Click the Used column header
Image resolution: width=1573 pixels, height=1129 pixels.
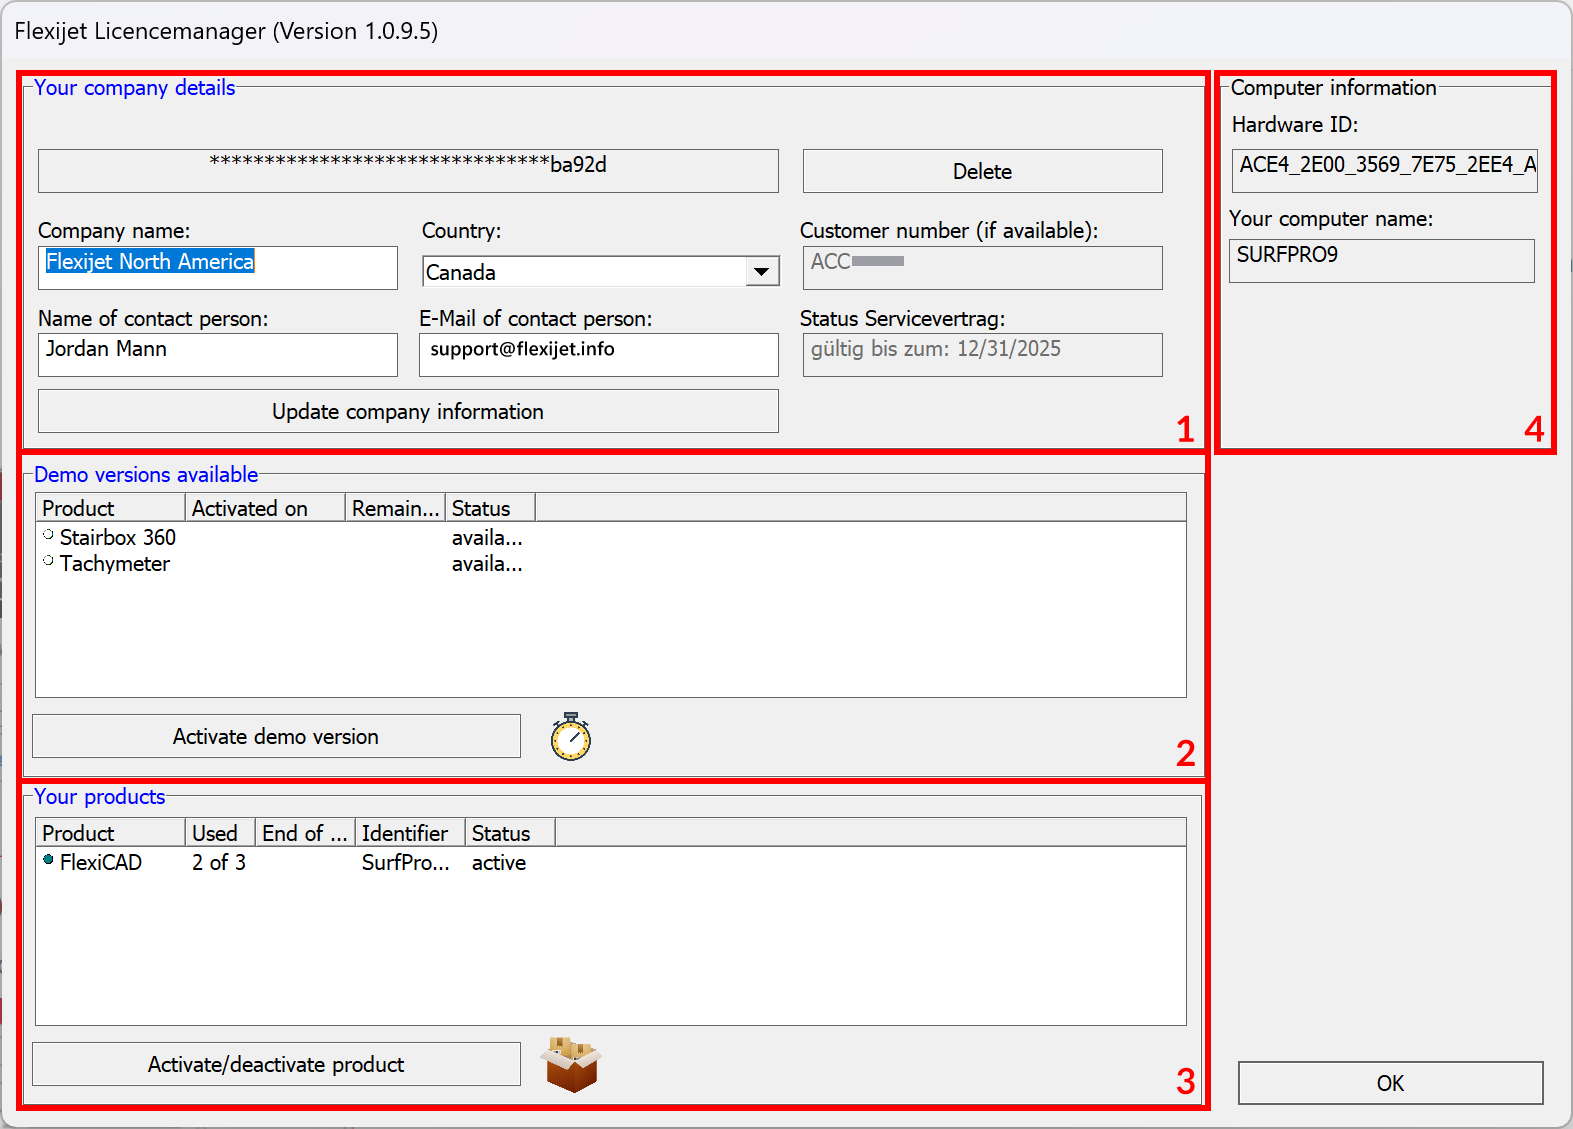220,833
